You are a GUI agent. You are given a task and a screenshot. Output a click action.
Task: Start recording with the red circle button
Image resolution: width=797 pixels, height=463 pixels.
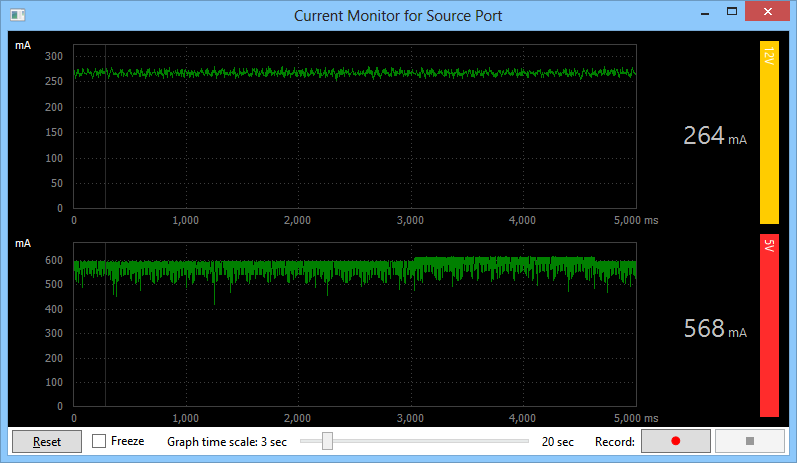click(x=675, y=441)
